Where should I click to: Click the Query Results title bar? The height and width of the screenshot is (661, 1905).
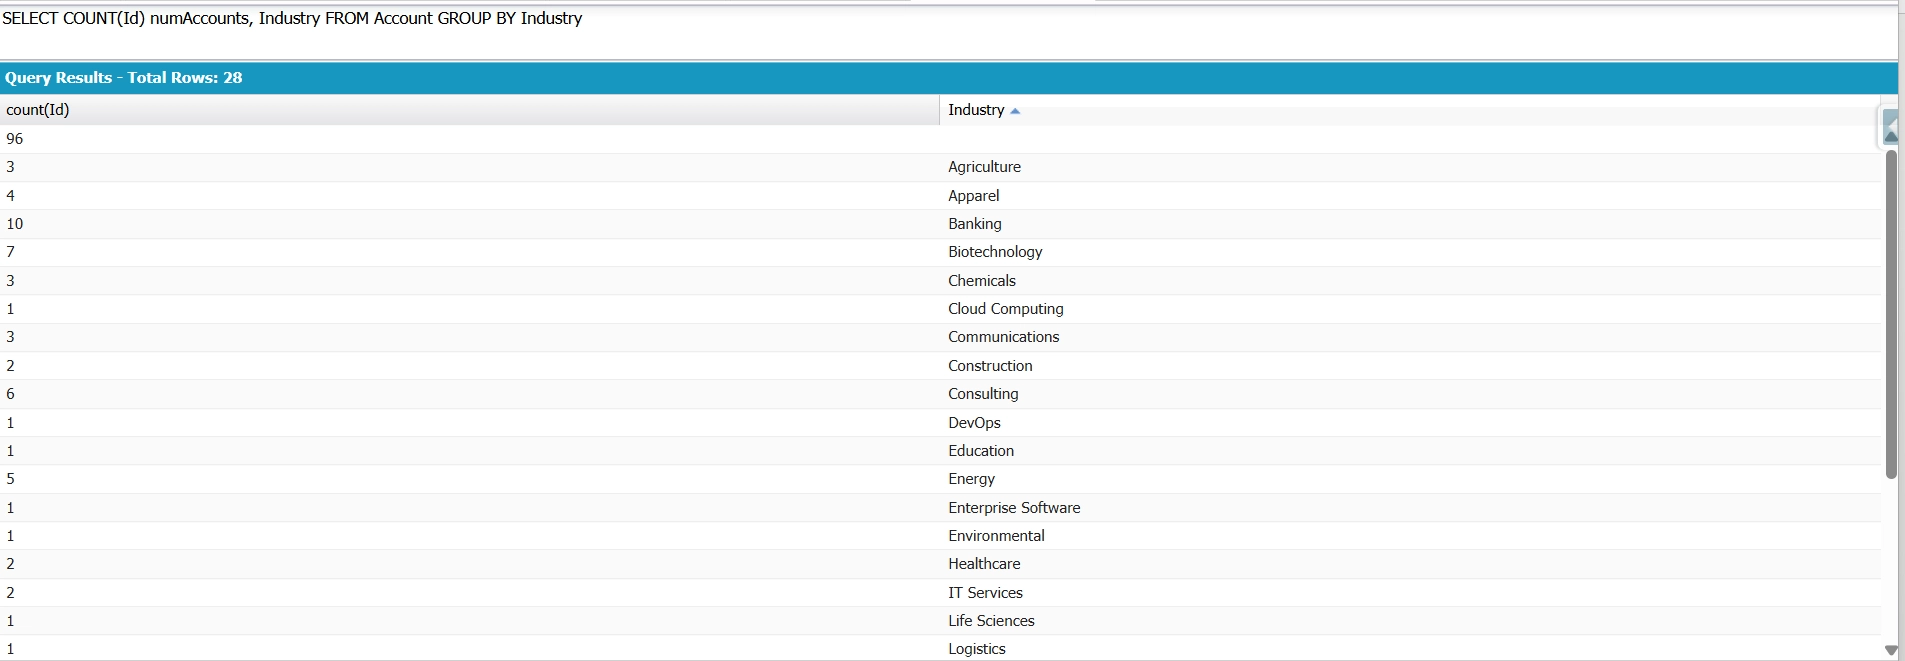click(949, 77)
